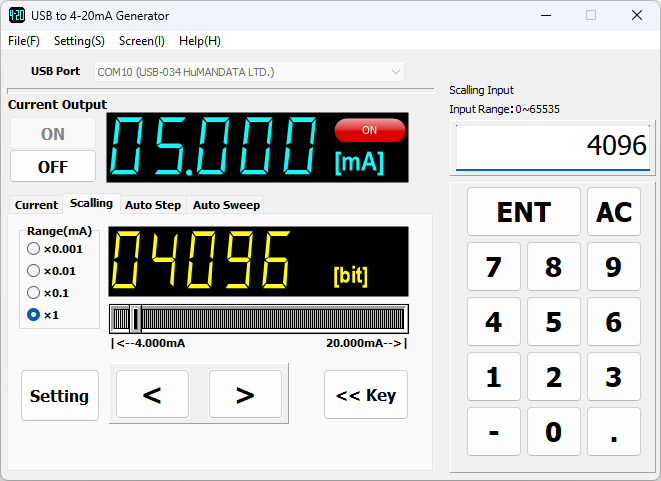Click the '|<--4.000mA' slider label
The image size is (661, 481).
coord(148,343)
